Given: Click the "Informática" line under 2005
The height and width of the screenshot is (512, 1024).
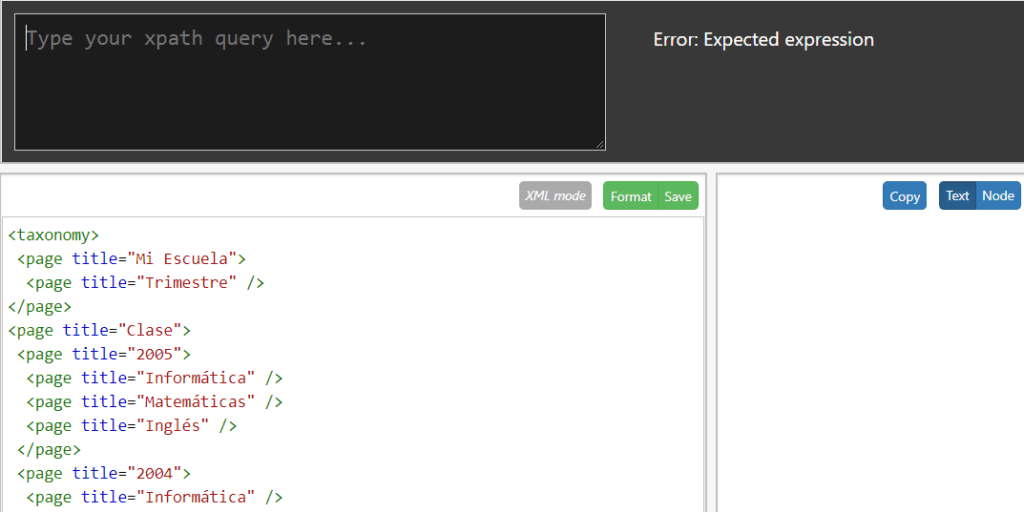Looking at the screenshot, I should pos(154,378).
